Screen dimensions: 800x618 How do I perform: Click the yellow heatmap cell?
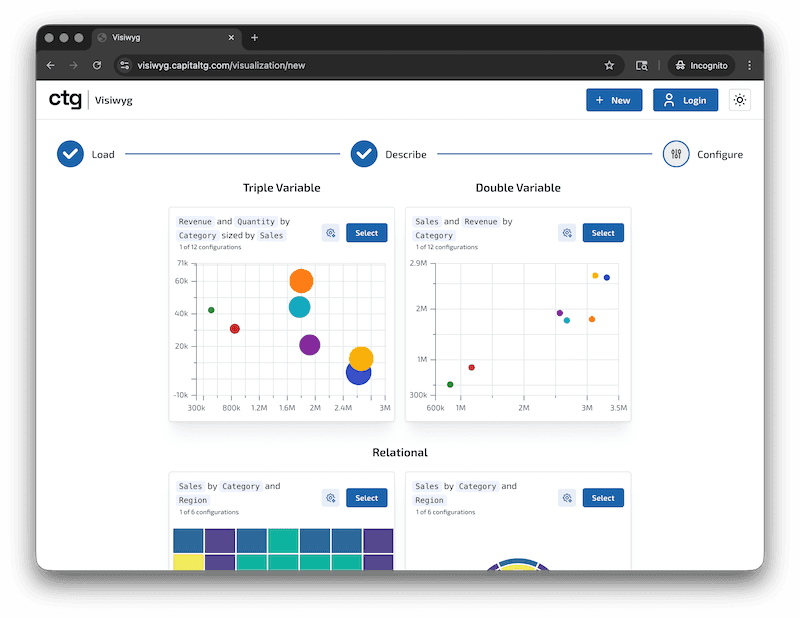188,562
